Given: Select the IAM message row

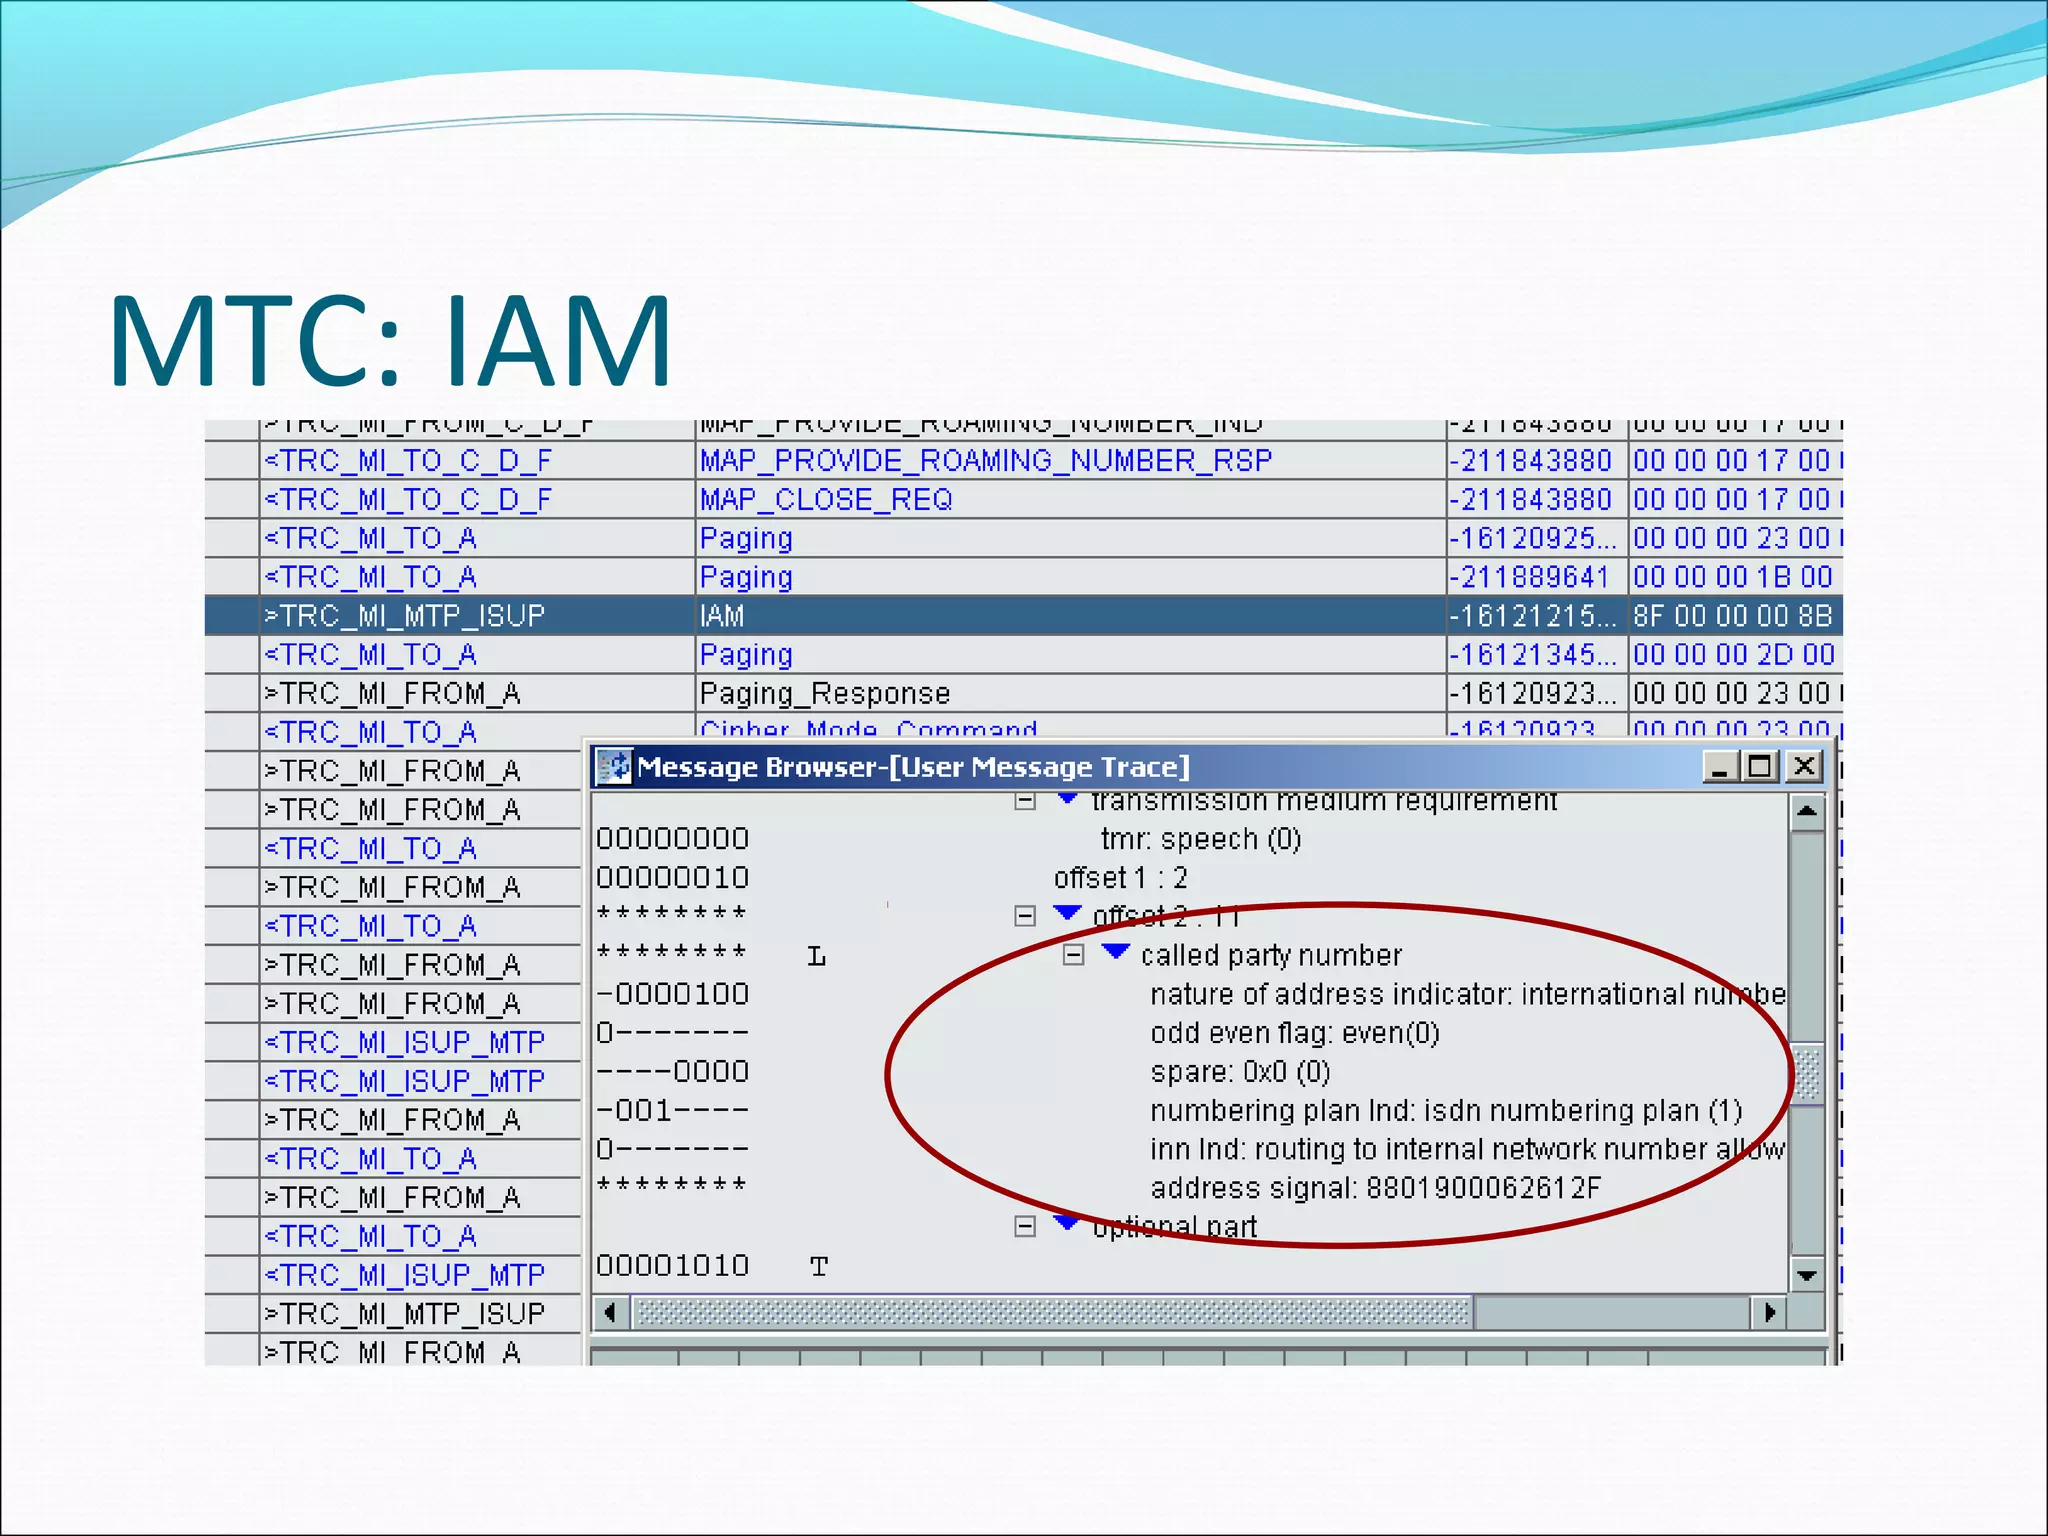Looking at the screenshot, I should tap(1023, 615).
